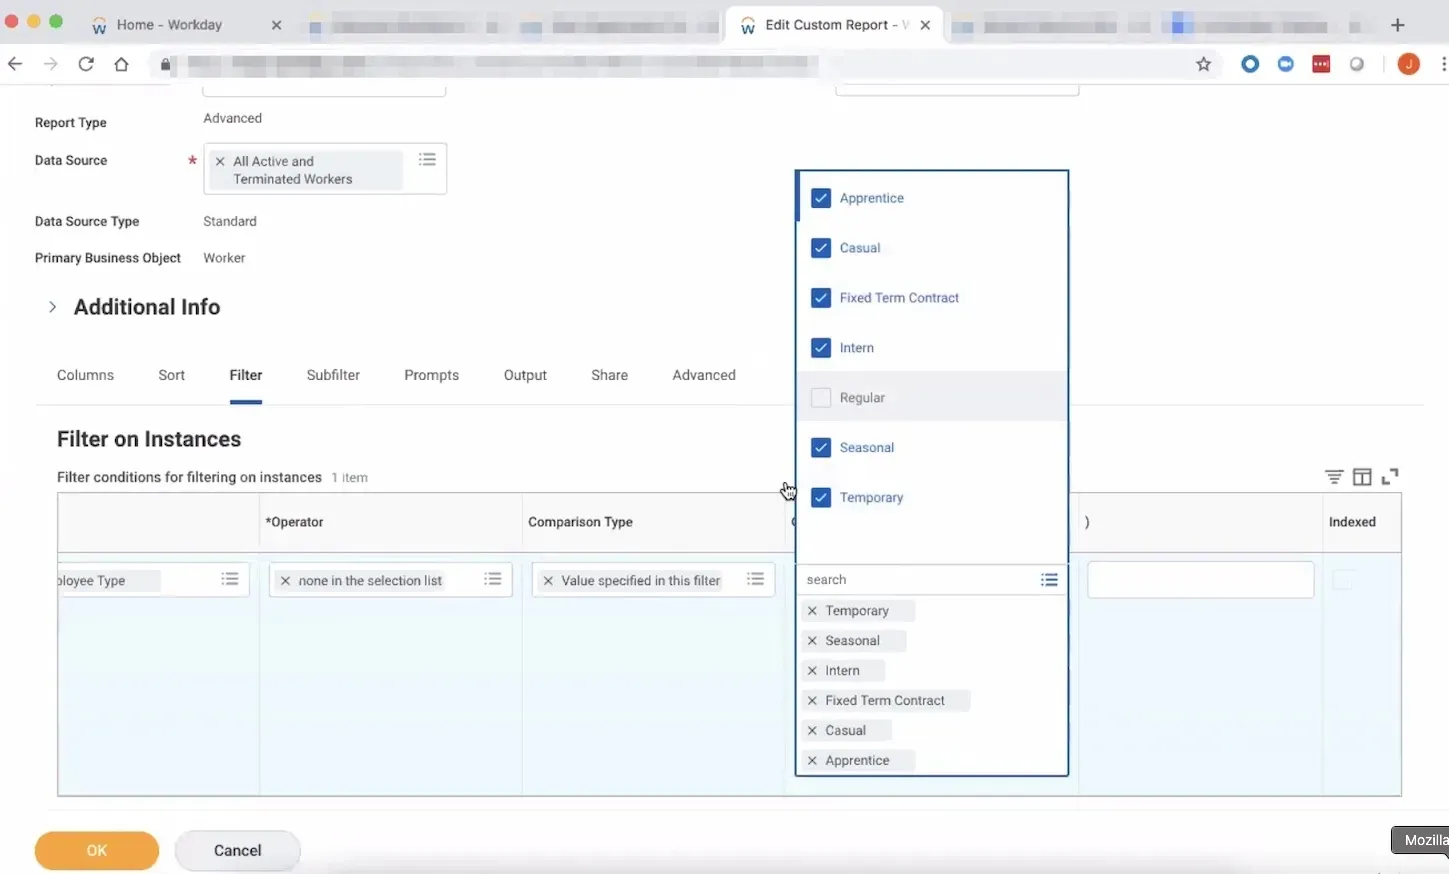Reload the browser page
Screen dimensions: 1449x874
(x=86, y=64)
